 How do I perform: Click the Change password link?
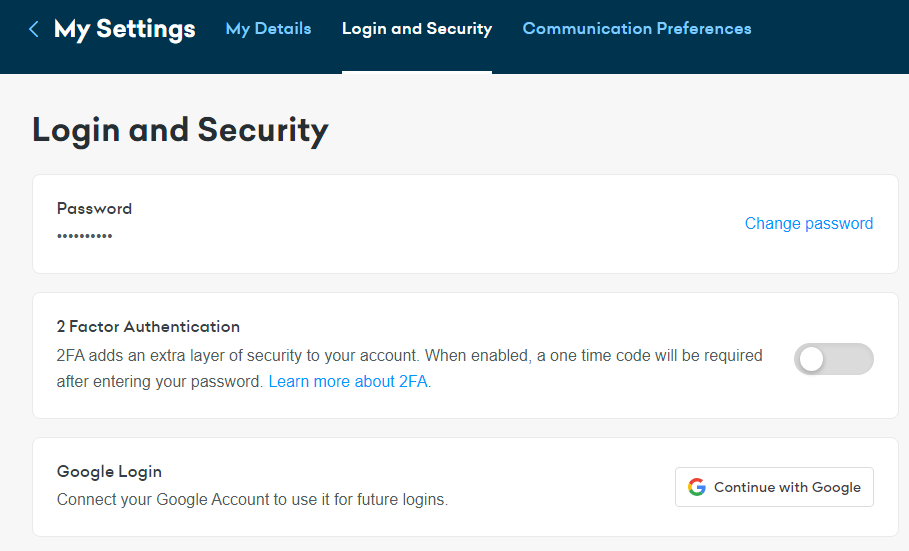(808, 224)
